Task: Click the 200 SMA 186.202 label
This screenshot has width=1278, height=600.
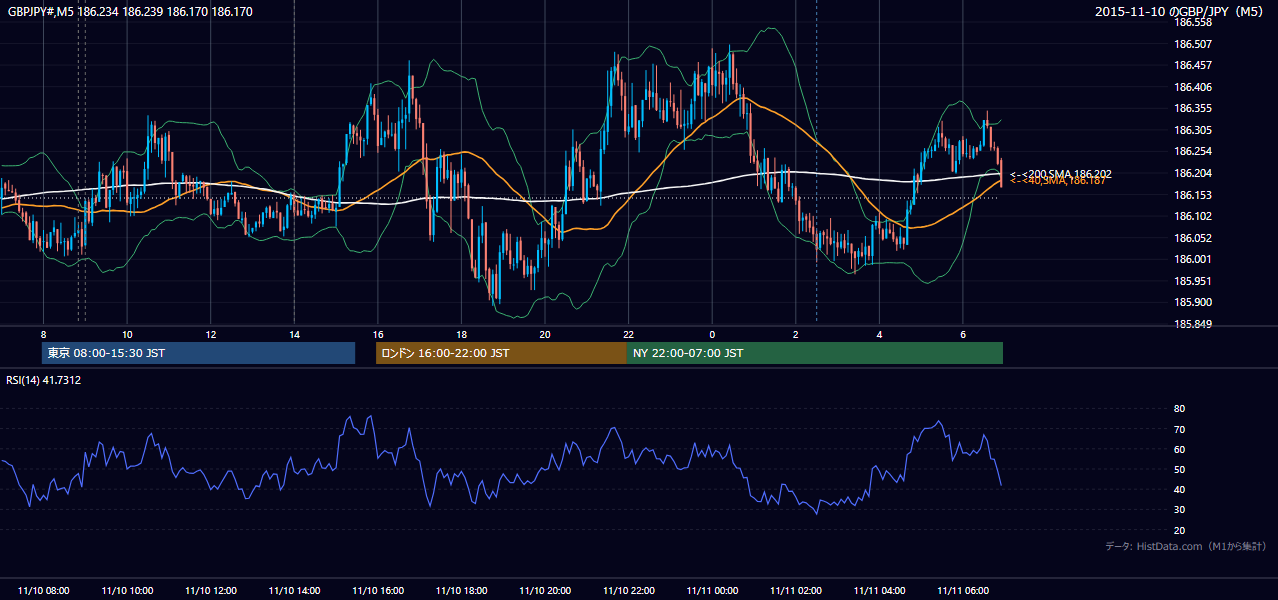Action: pyautogui.click(x=1061, y=174)
